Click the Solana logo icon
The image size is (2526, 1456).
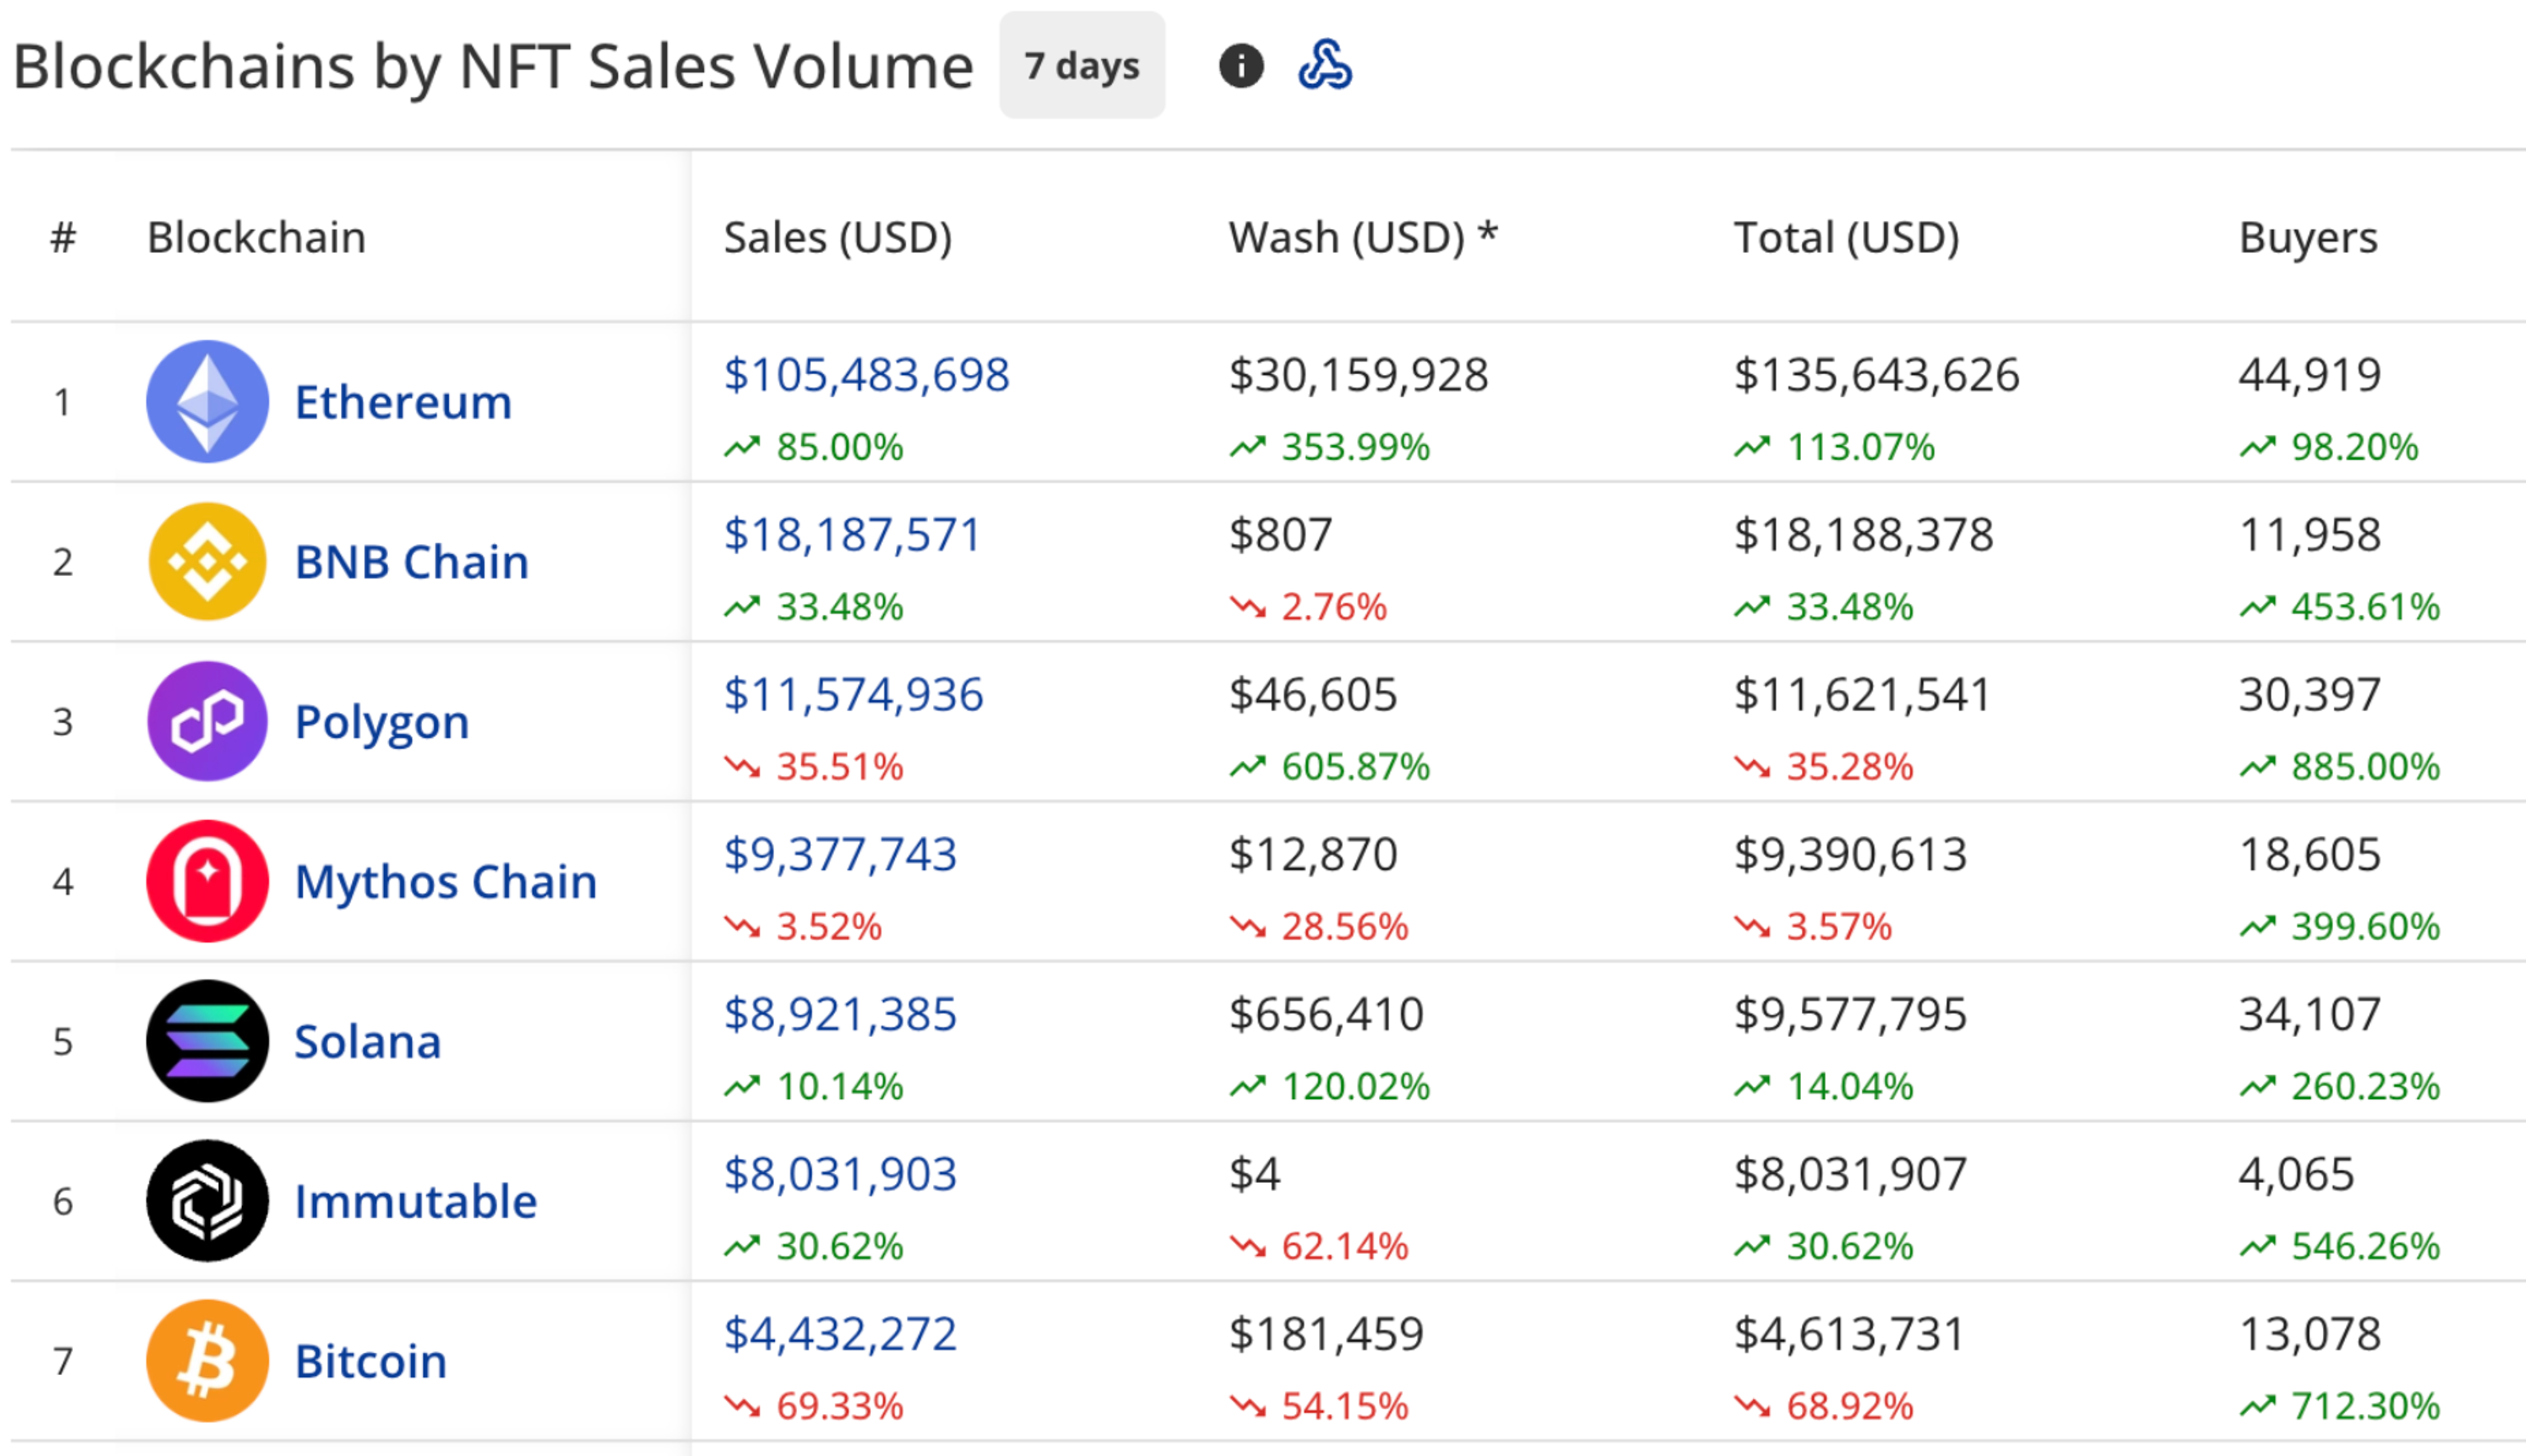point(207,1041)
